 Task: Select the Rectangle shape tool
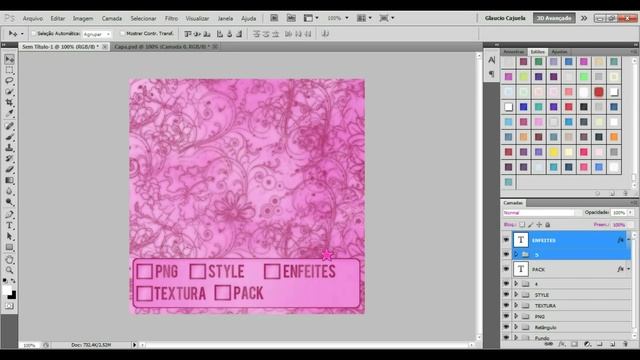(9, 247)
